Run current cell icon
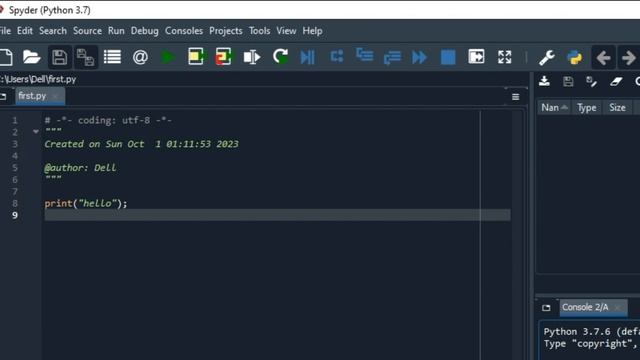The image size is (640, 360). [x=196, y=57]
